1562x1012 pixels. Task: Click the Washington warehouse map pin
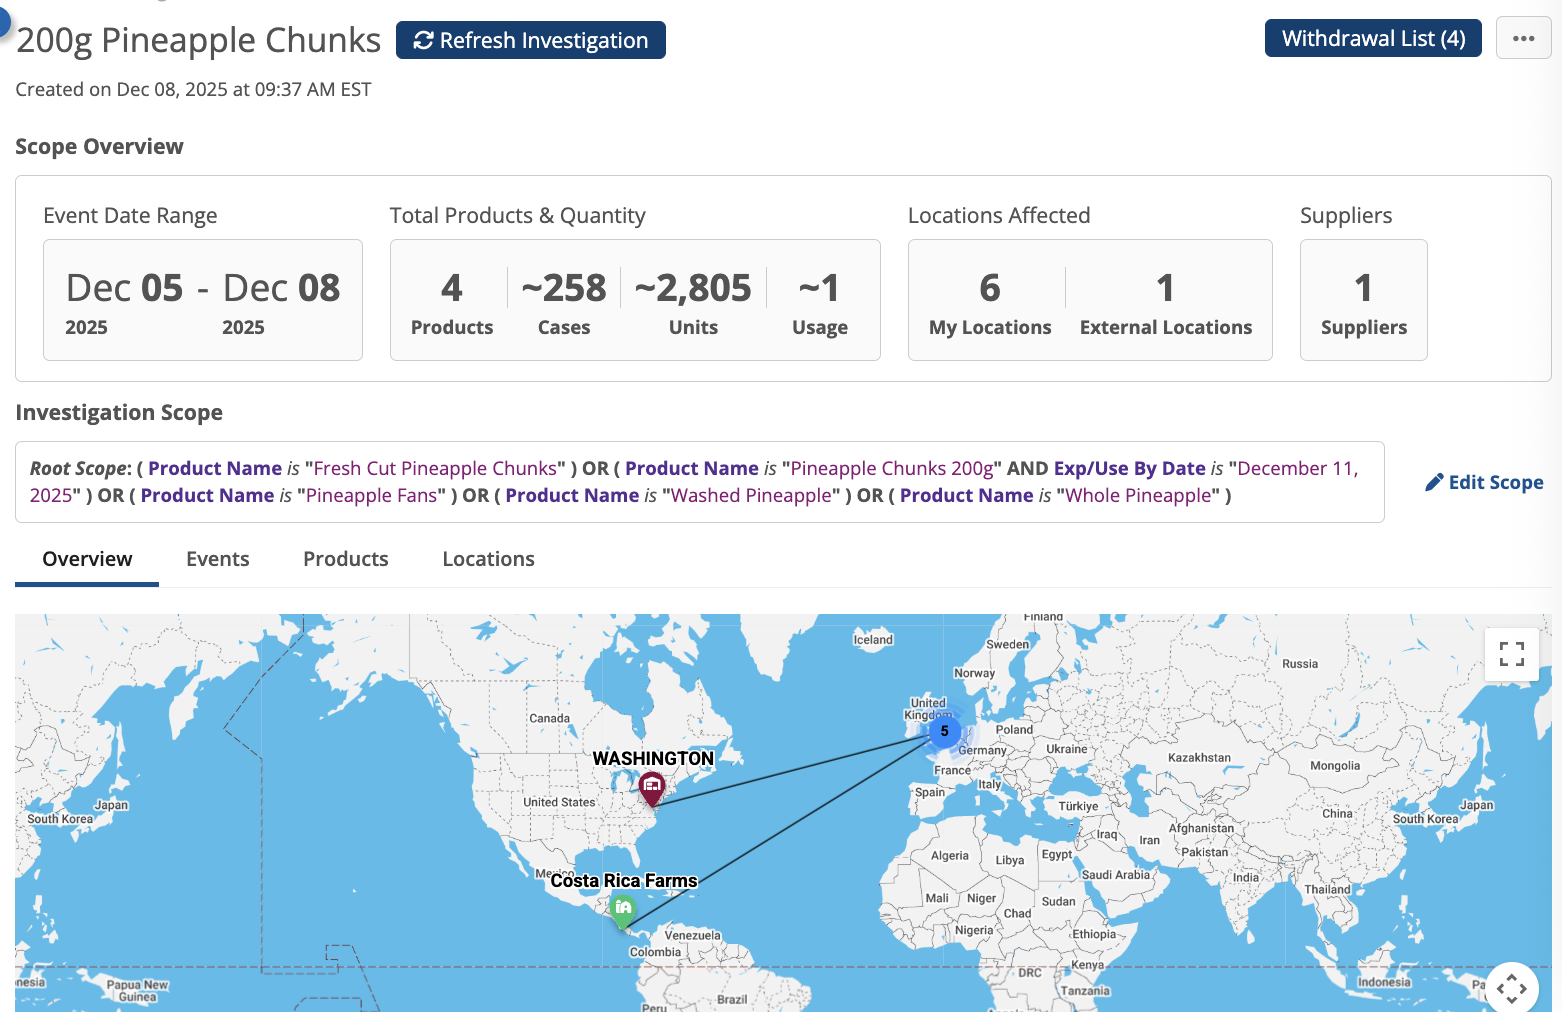coord(652,788)
